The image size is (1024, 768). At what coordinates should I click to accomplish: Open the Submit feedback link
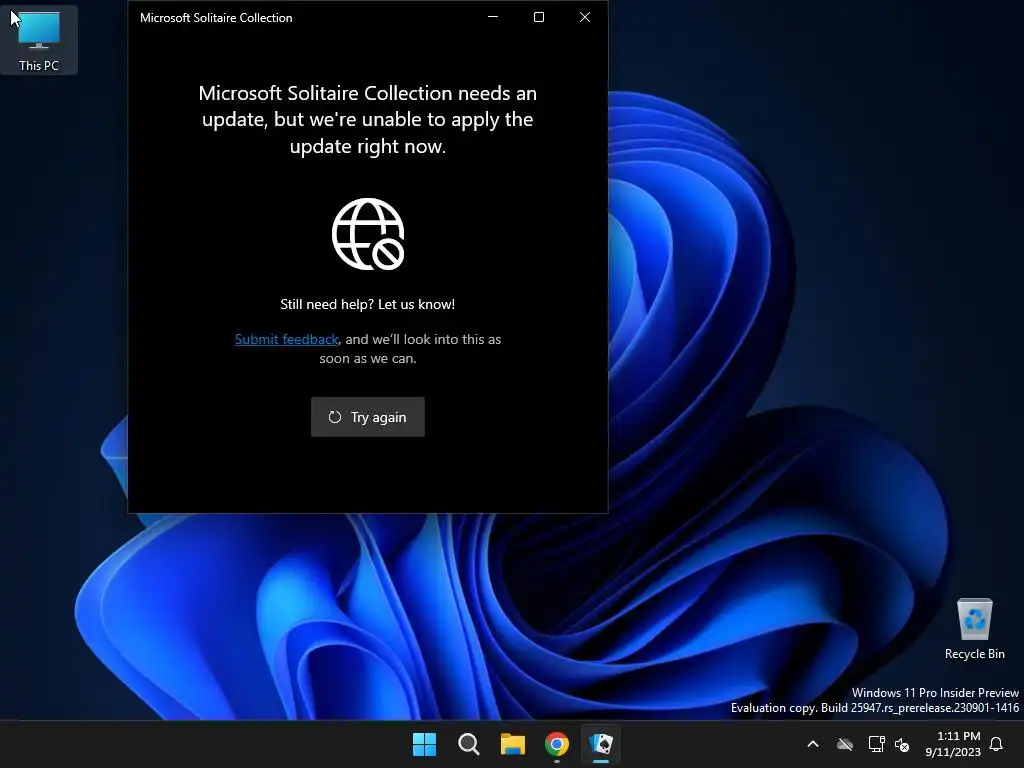tap(287, 340)
